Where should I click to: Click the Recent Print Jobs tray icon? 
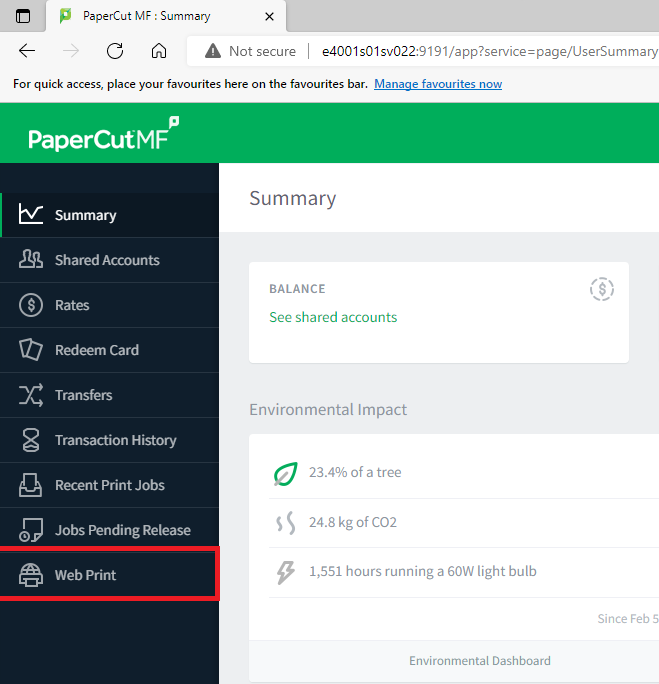pos(31,485)
